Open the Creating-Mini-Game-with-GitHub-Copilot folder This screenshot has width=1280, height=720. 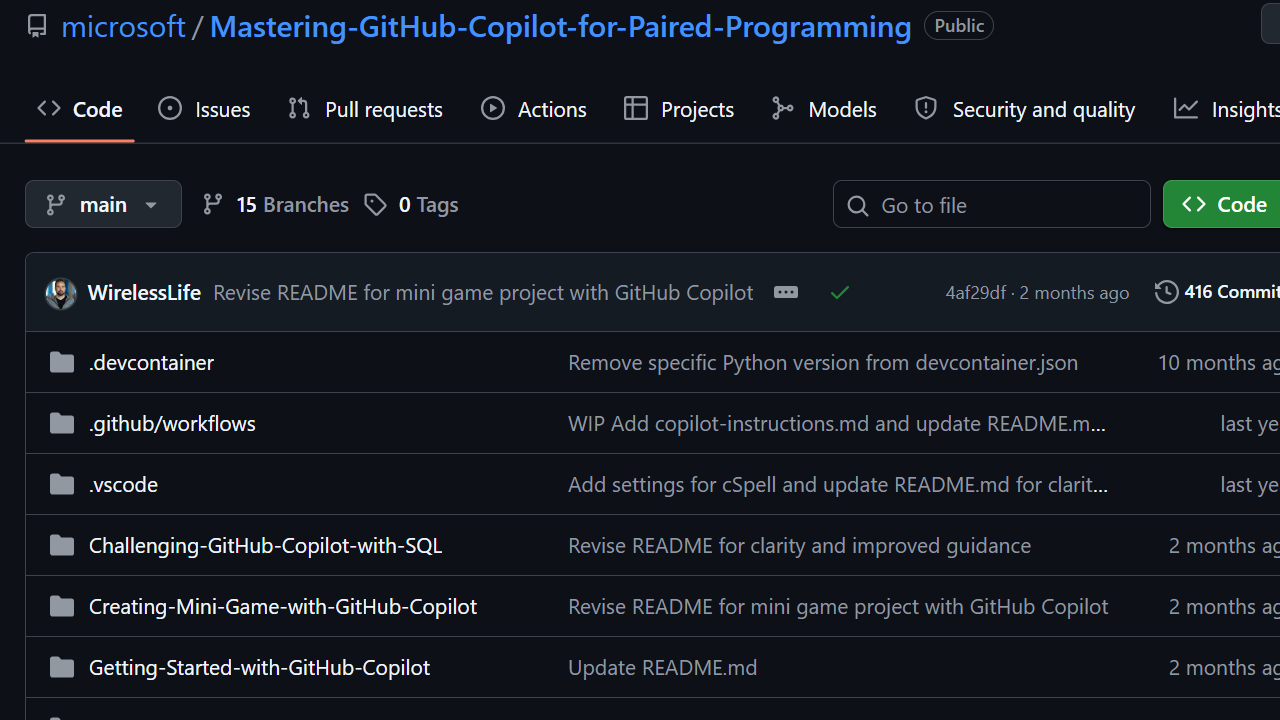[283, 606]
